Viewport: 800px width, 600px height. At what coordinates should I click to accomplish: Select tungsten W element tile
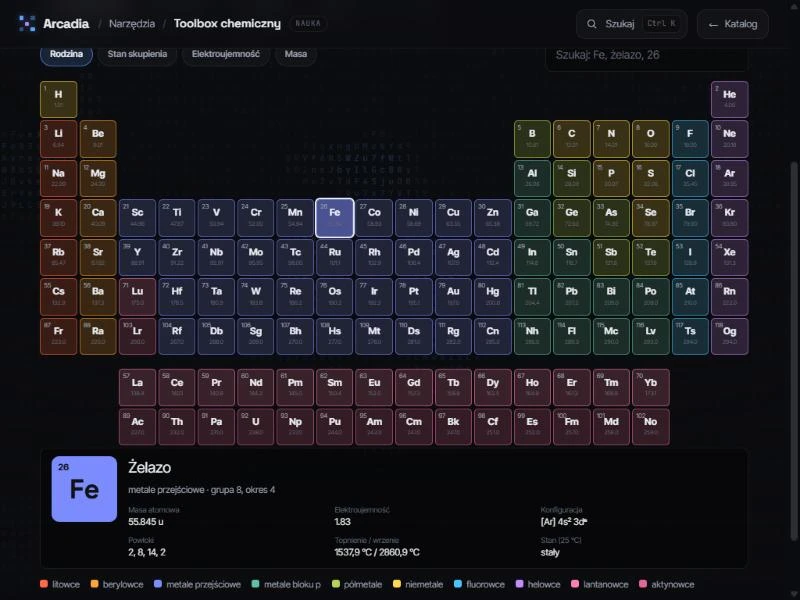(x=256, y=297)
